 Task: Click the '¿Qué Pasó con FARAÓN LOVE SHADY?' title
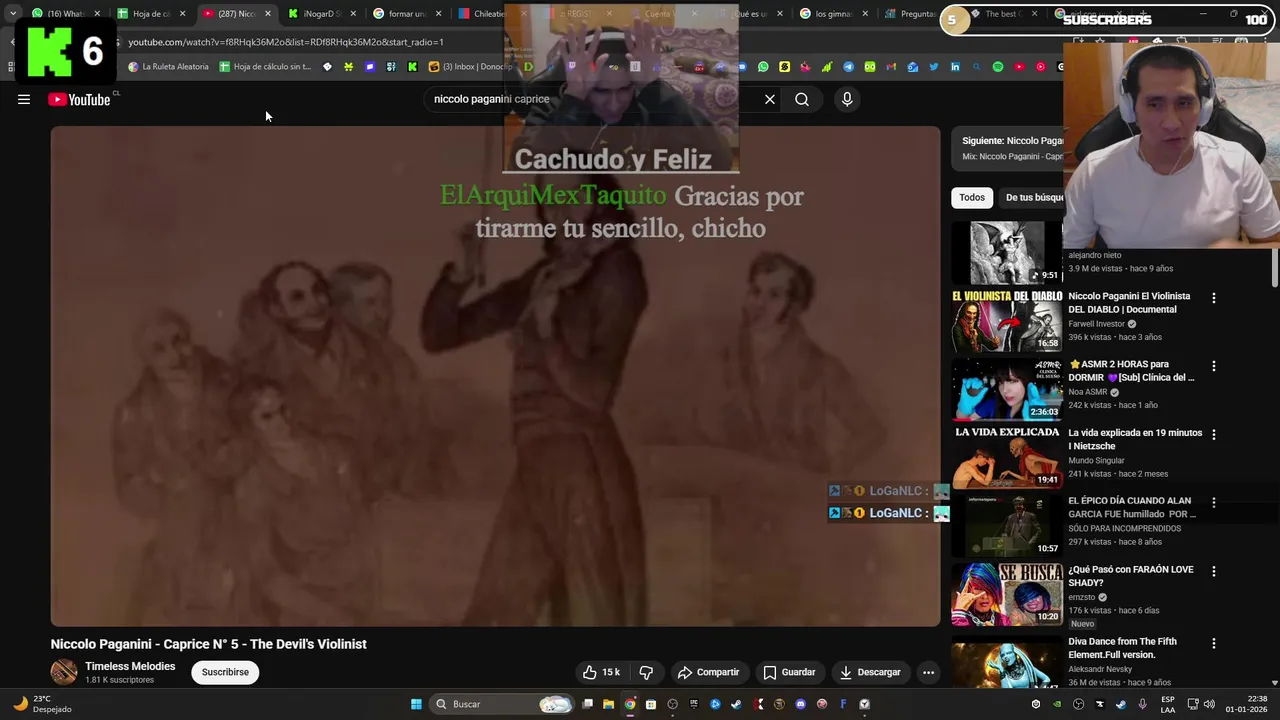1131,576
